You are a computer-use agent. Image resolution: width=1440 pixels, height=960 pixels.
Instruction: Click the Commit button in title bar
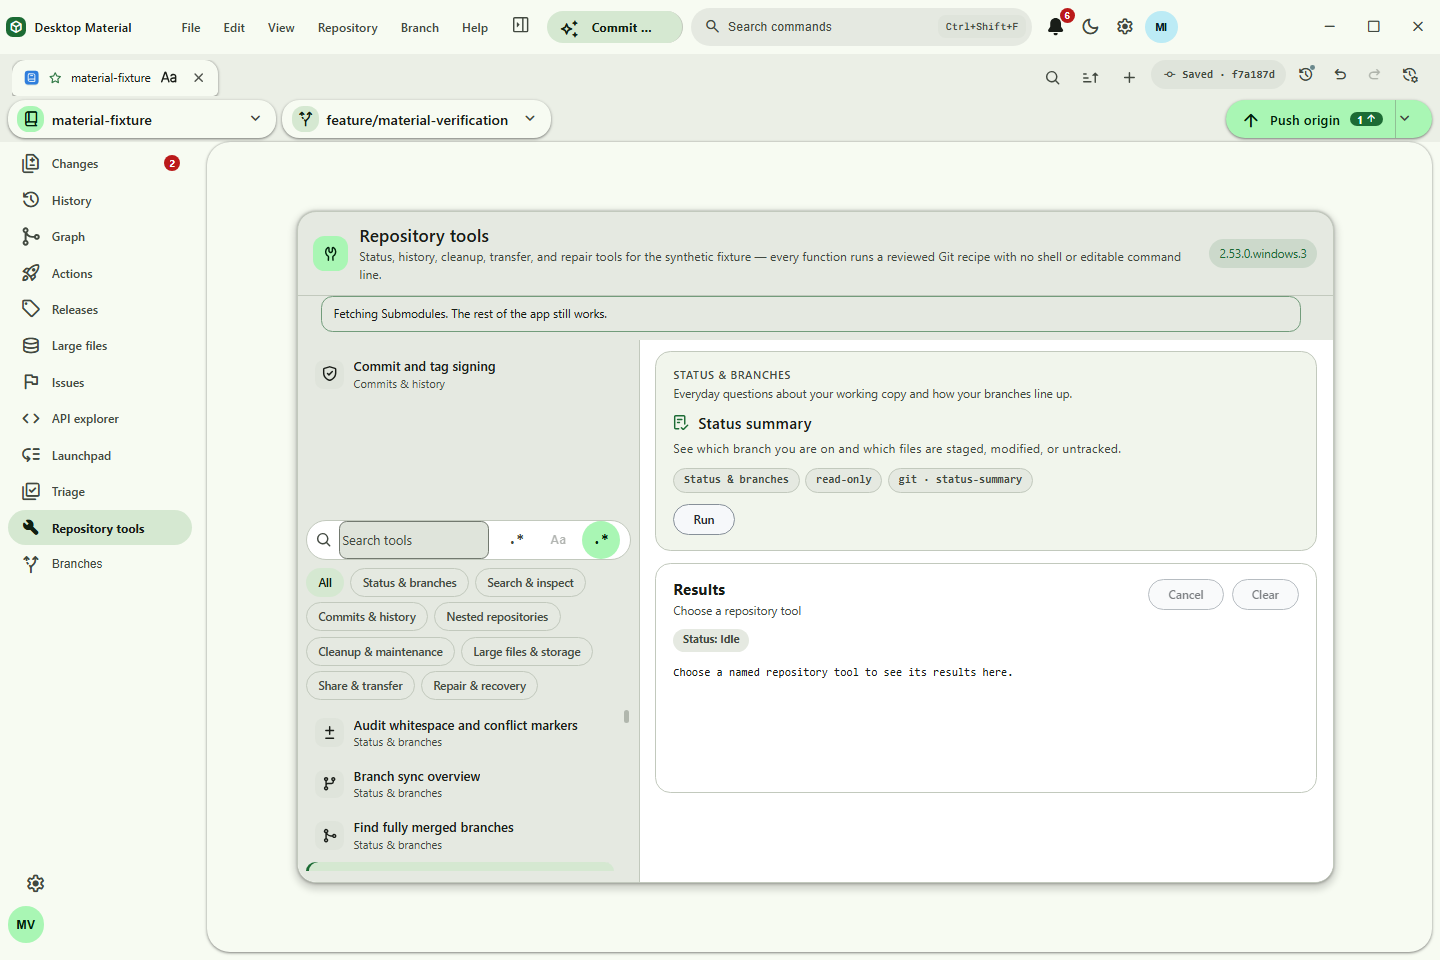(x=615, y=27)
